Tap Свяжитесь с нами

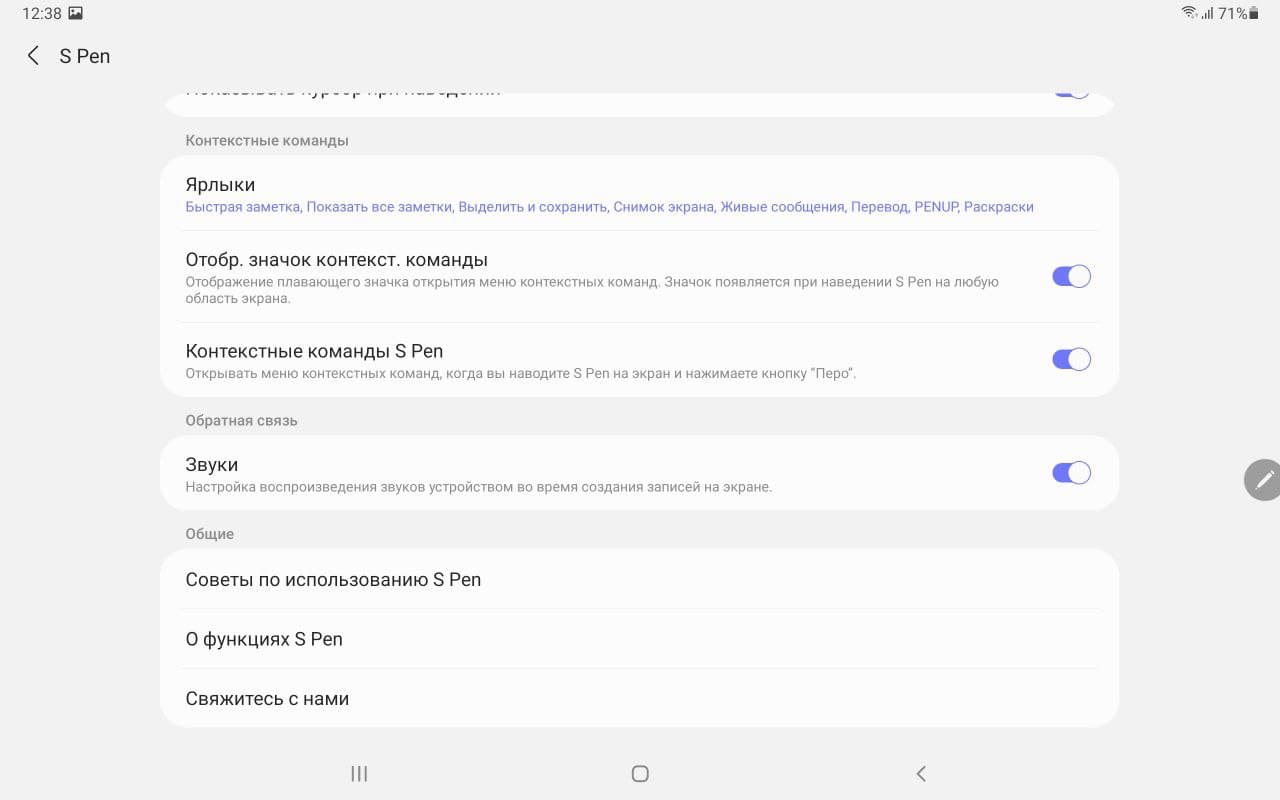click(x=267, y=699)
